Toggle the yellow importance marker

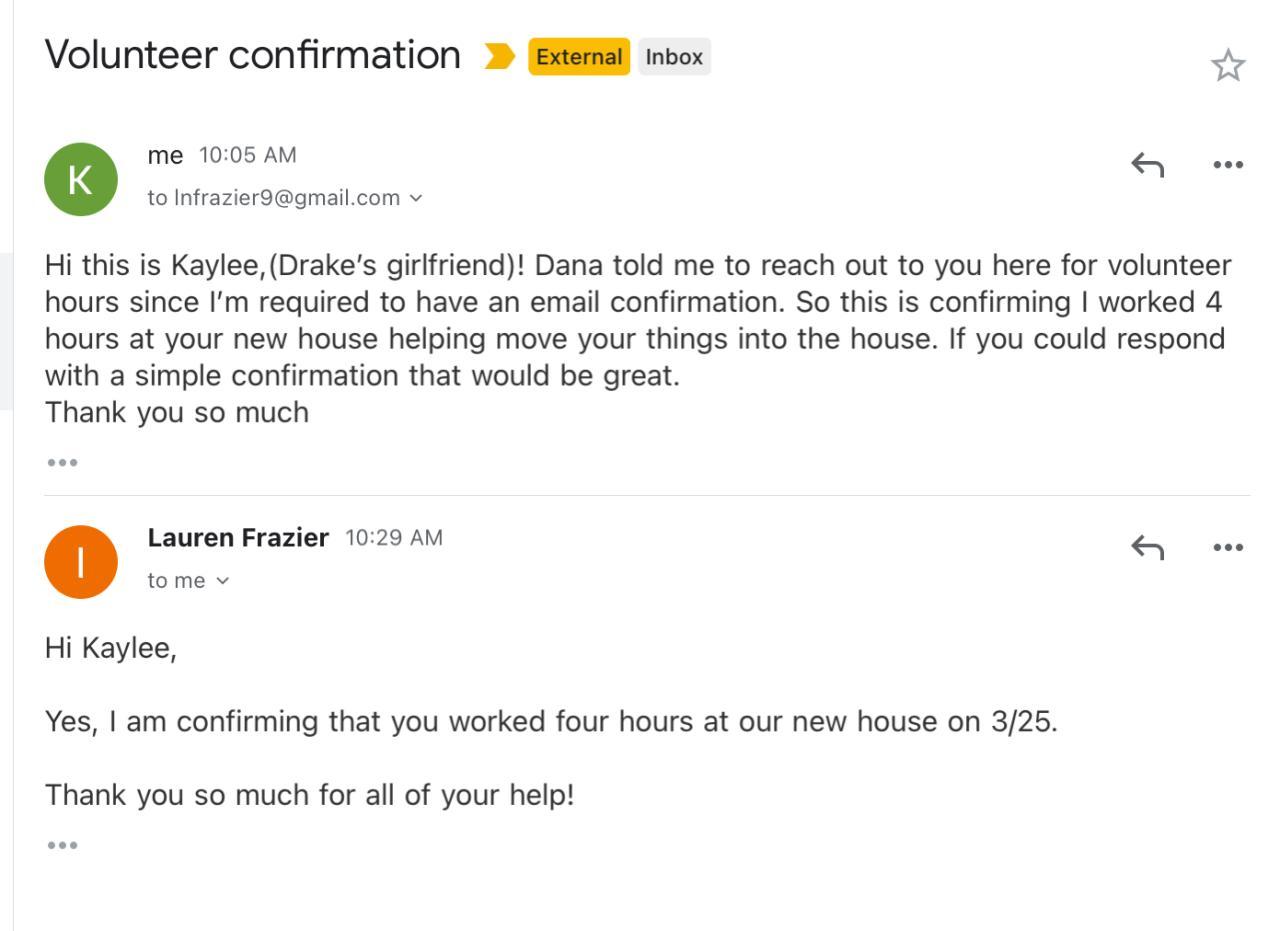click(499, 57)
